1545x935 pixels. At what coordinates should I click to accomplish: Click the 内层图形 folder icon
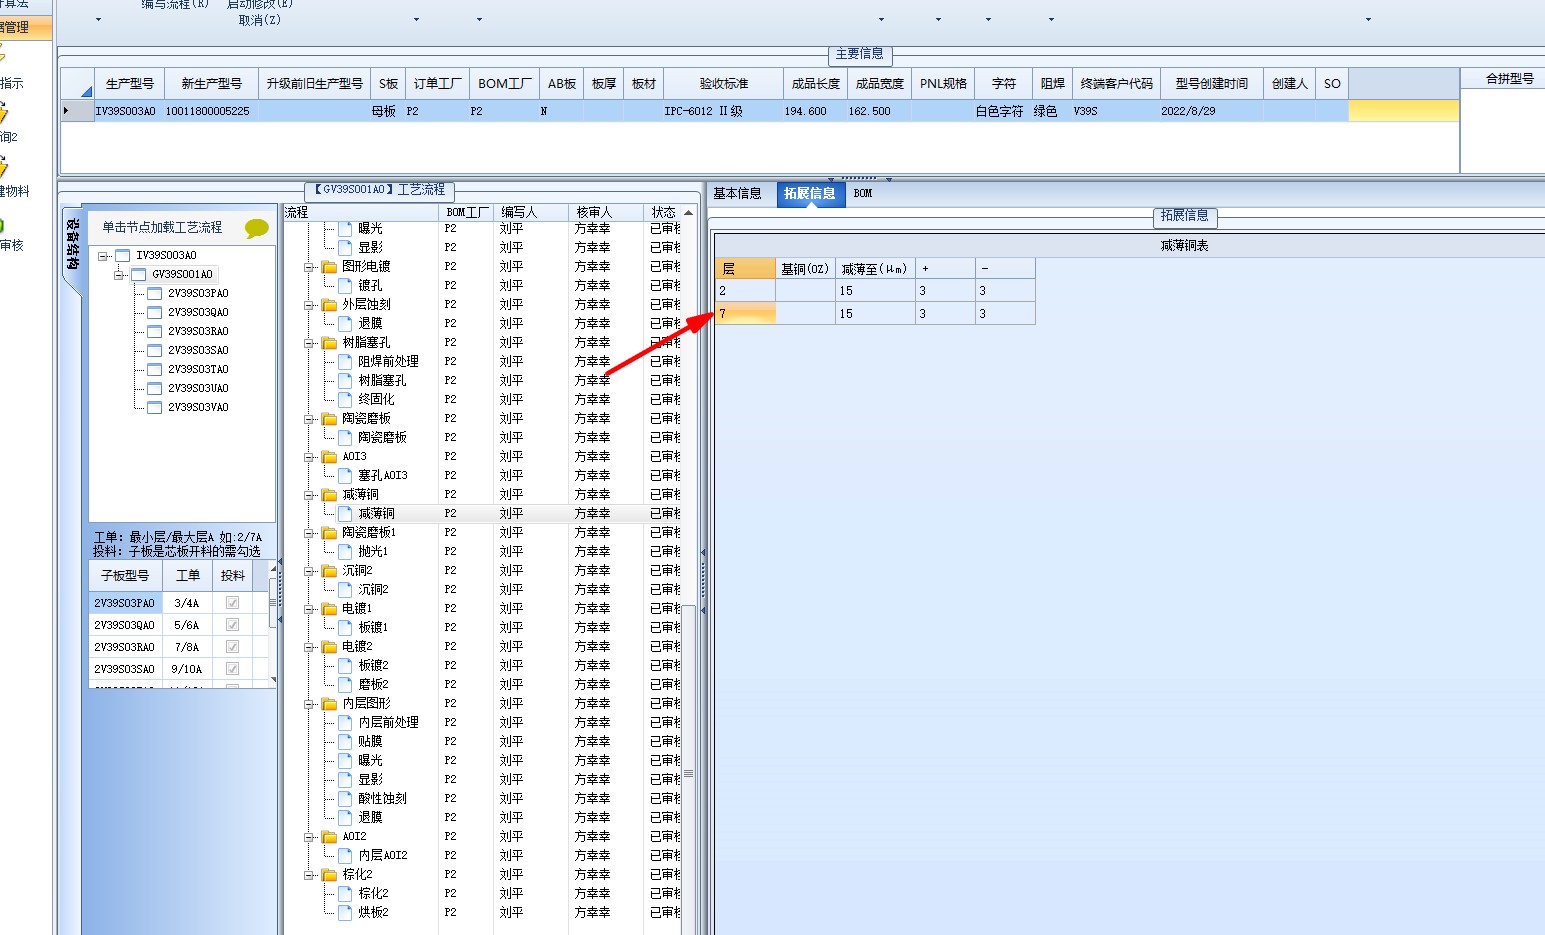(x=329, y=704)
